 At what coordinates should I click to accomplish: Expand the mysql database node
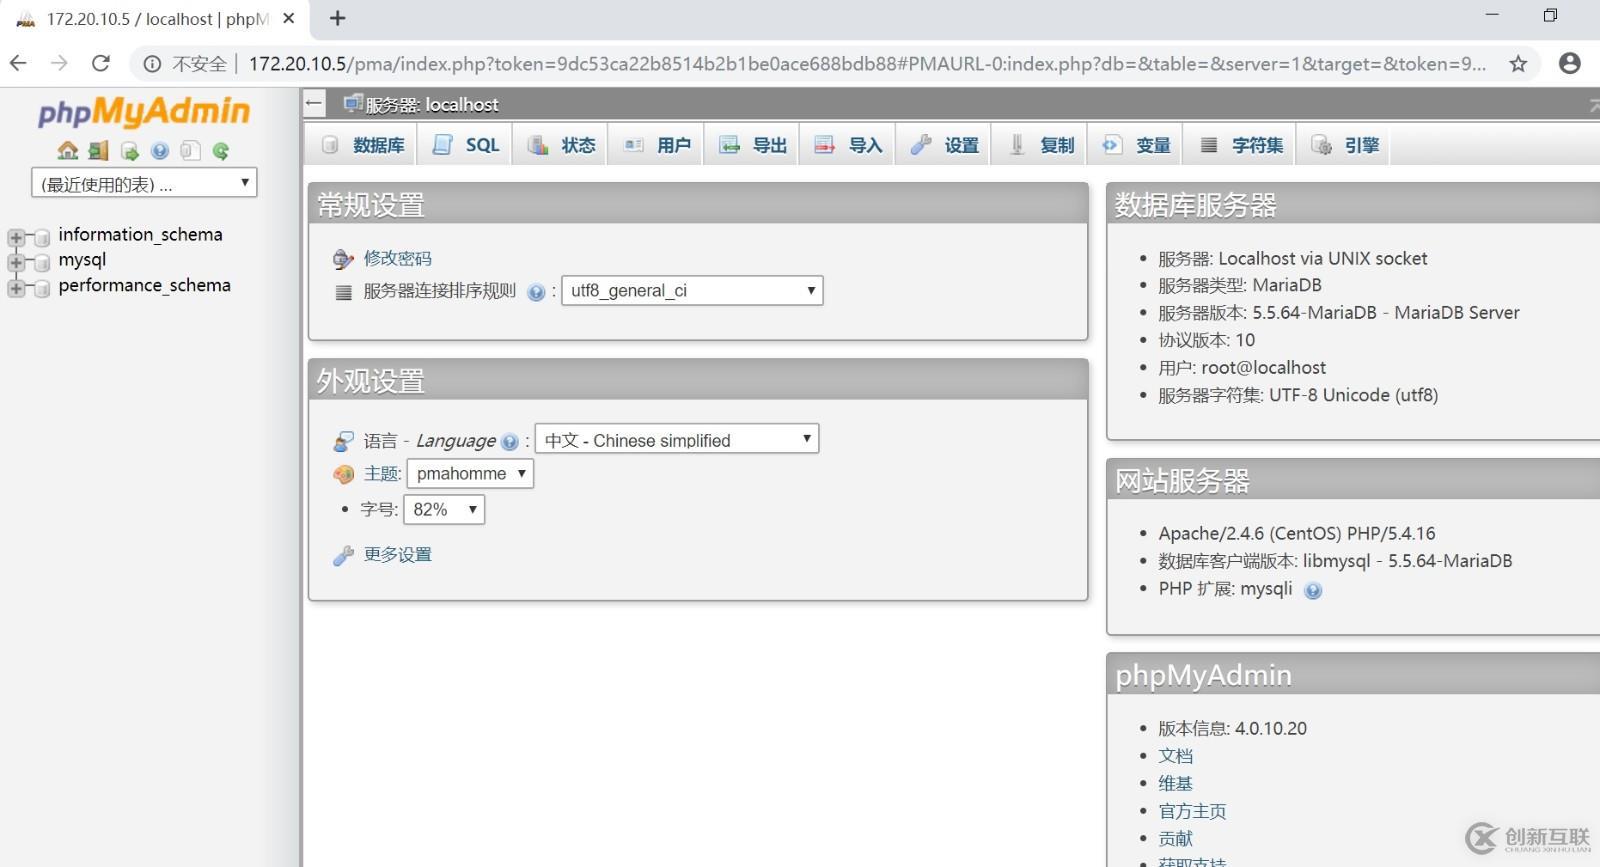pyautogui.click(x=15, y=262)
